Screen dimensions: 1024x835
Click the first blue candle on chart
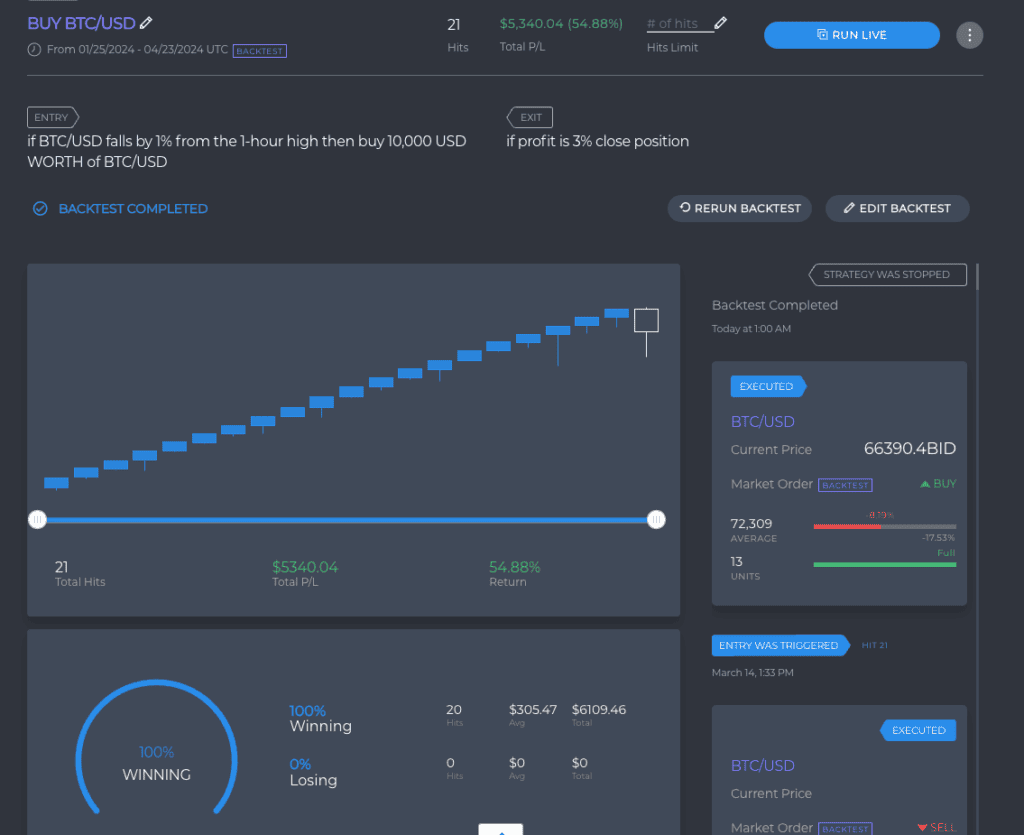(x=56, y=483)
